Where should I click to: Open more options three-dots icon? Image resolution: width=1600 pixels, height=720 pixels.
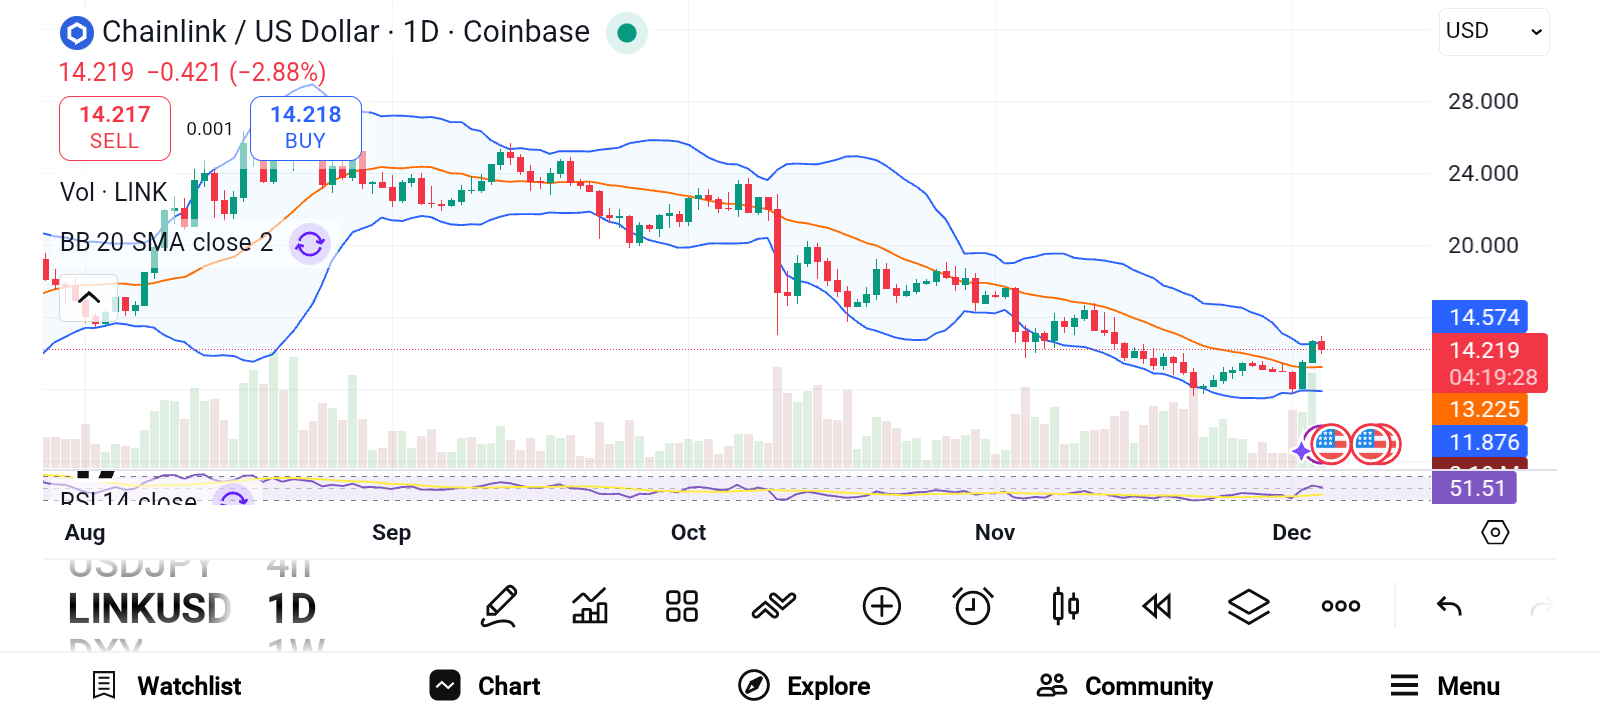[1340, 606]
